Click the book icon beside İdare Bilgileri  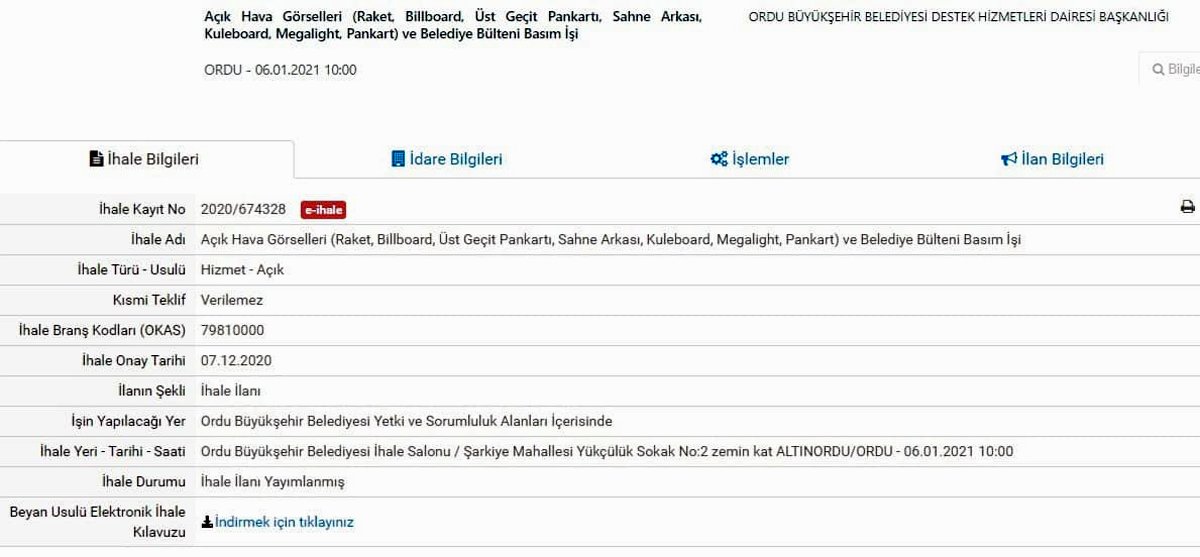pyautogui.click(x=398, y=159)
